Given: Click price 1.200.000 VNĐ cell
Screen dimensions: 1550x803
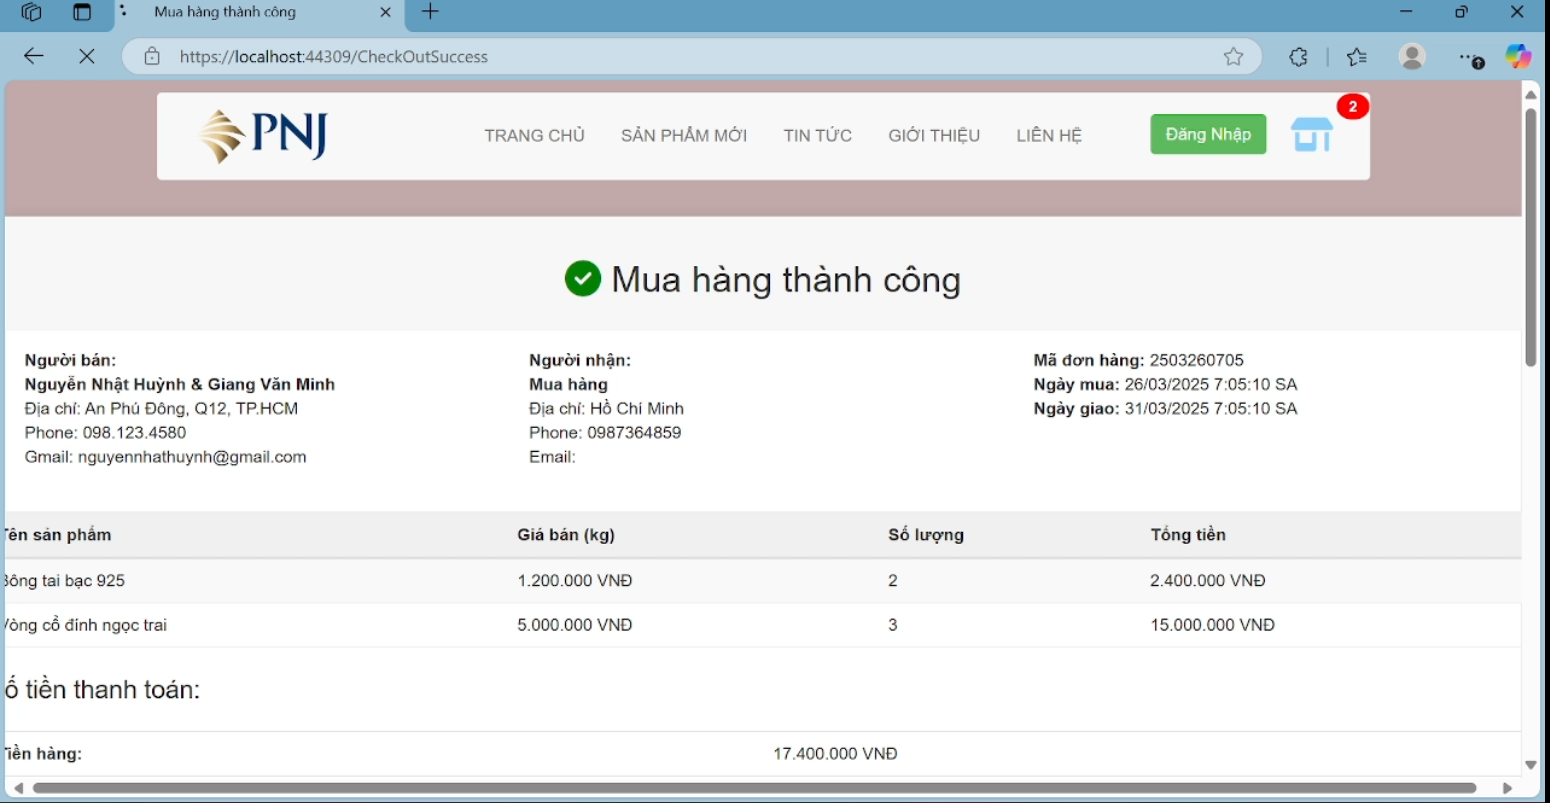Looking at the screenshot, I should (x=575, y=581).
